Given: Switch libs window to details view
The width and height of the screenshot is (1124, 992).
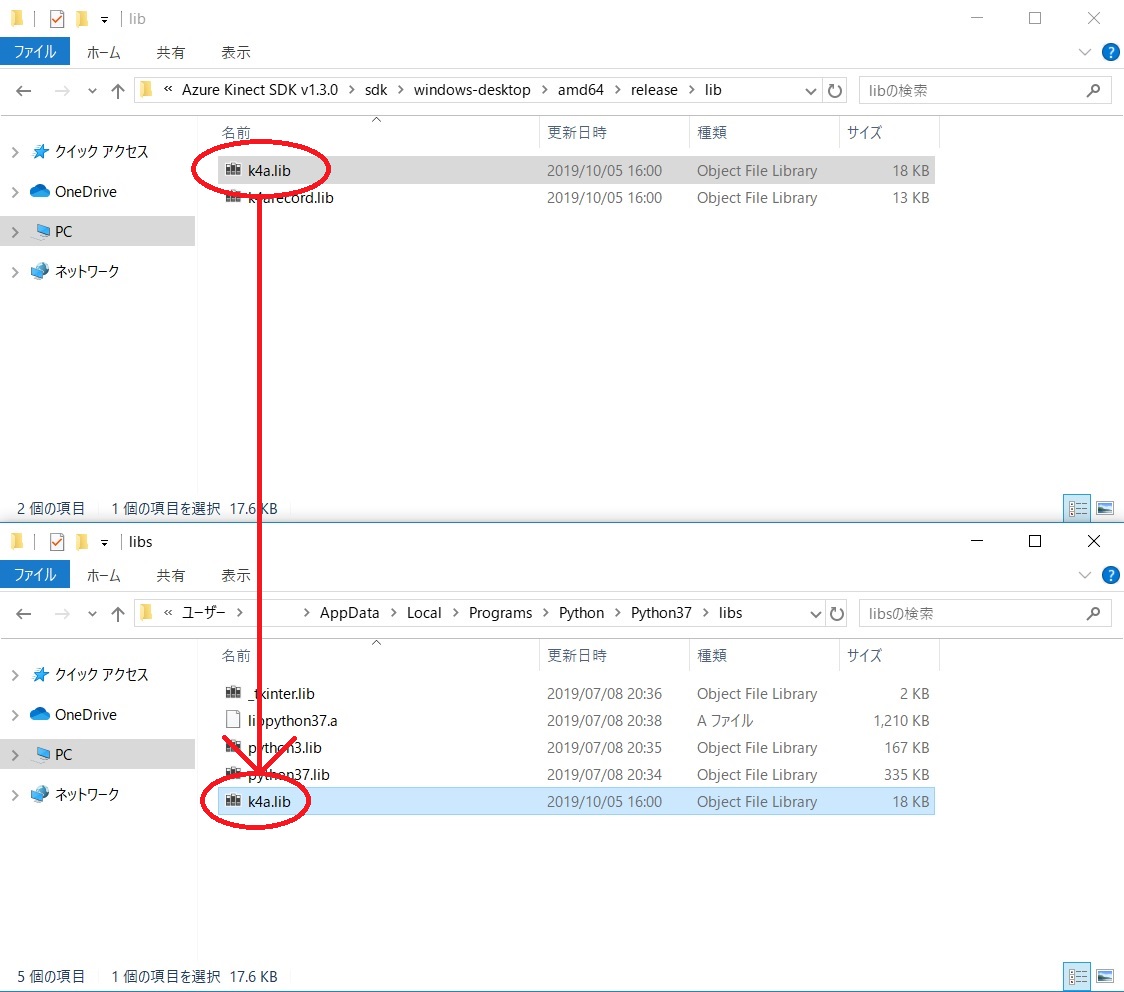Looking at the screenshot, I should pos(1077,976).
